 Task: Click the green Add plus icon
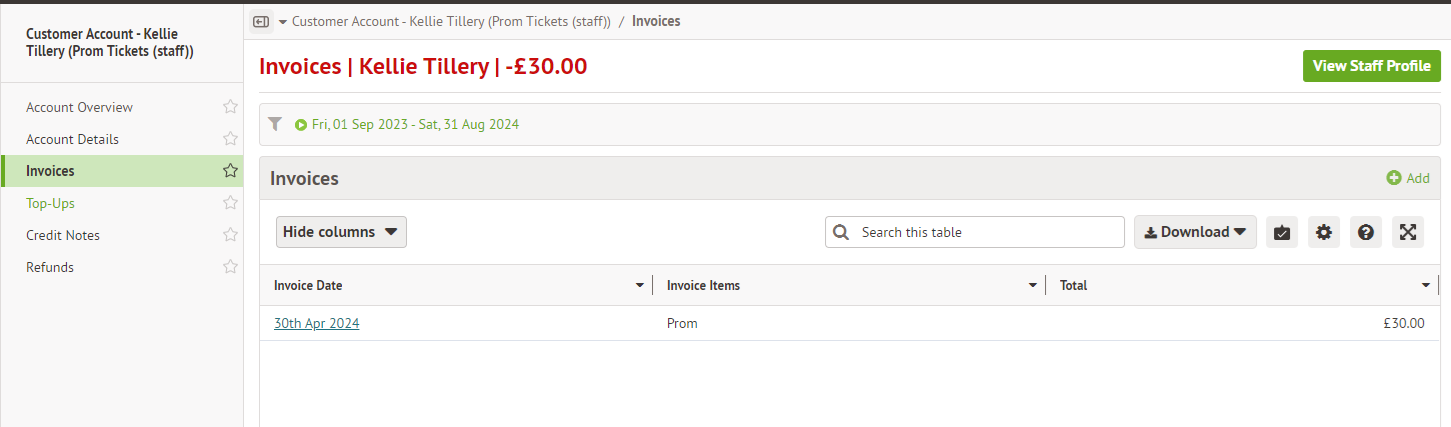(1393, 178)
